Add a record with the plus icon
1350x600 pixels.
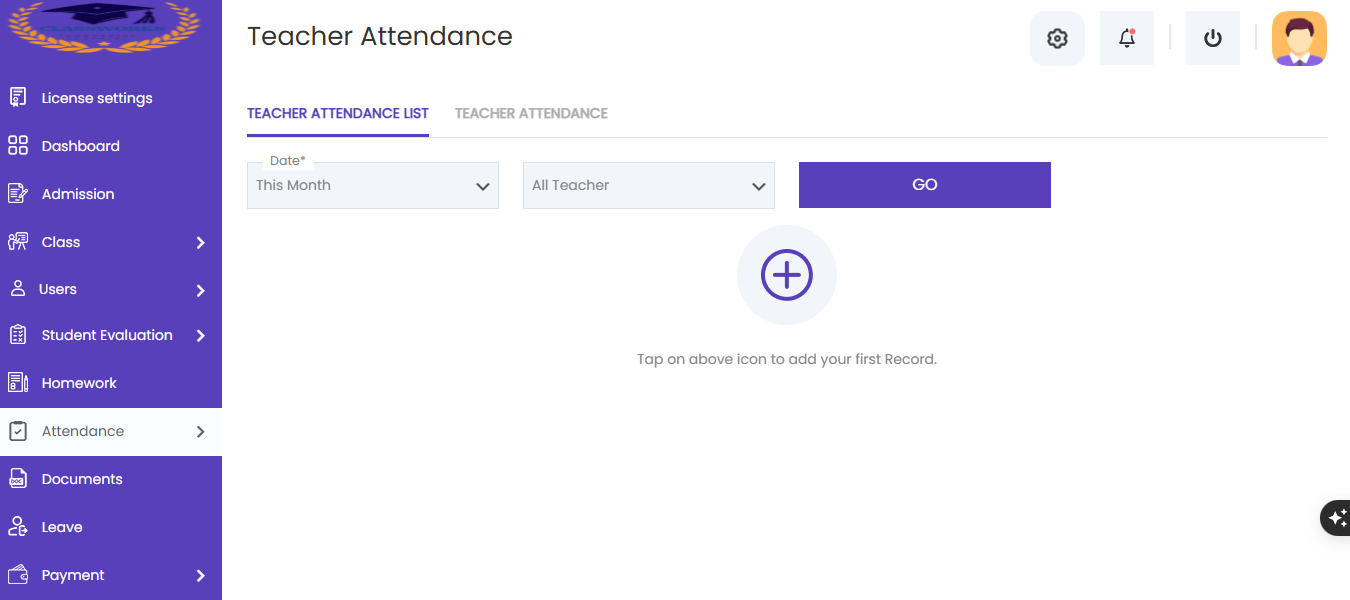coord(787,275)
